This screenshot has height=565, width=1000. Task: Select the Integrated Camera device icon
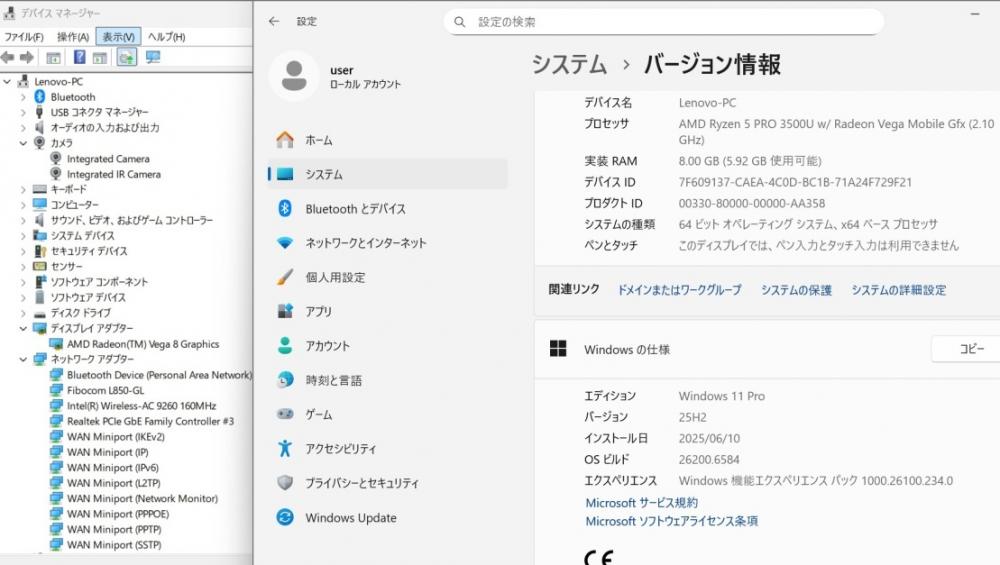pos(56,158)
